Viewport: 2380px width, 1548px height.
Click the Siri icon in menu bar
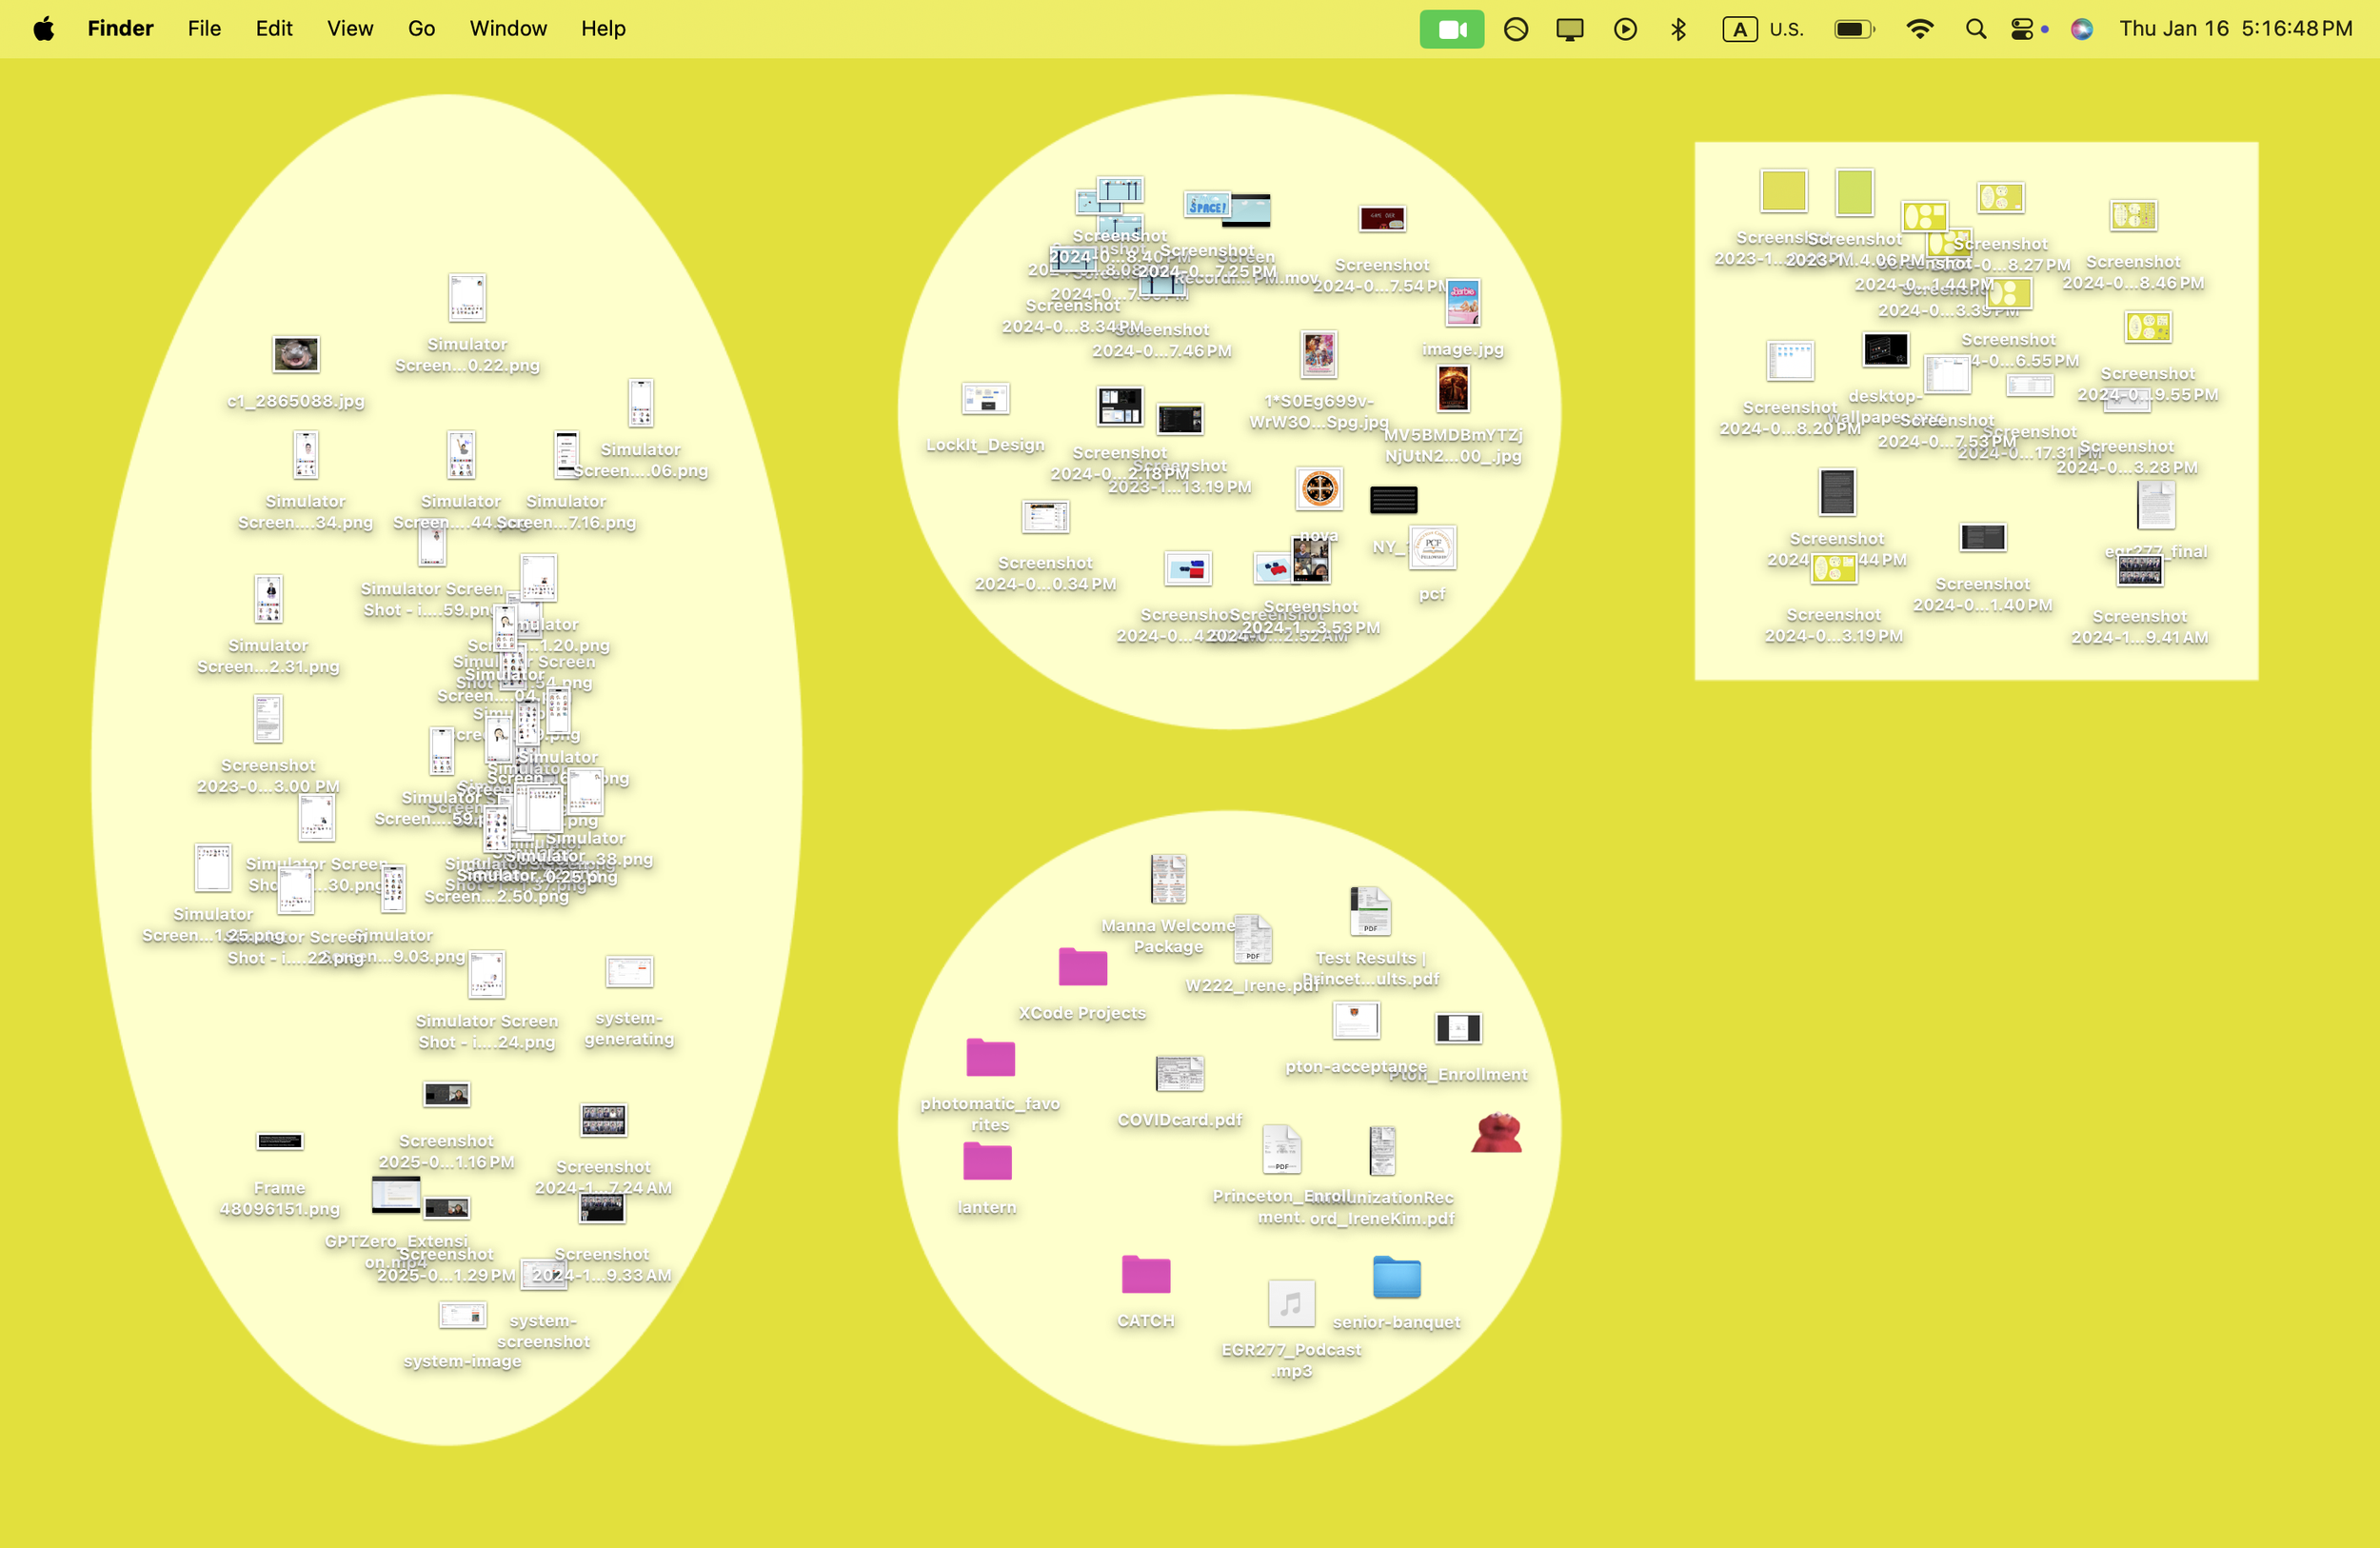point(2082,29)
